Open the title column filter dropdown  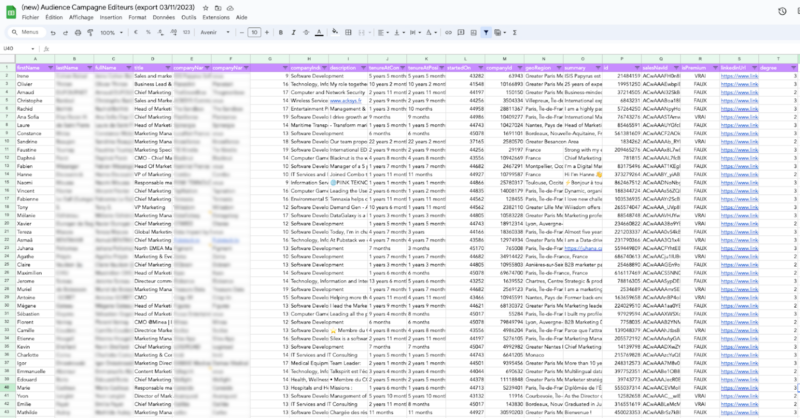click(x=168, y=68)
